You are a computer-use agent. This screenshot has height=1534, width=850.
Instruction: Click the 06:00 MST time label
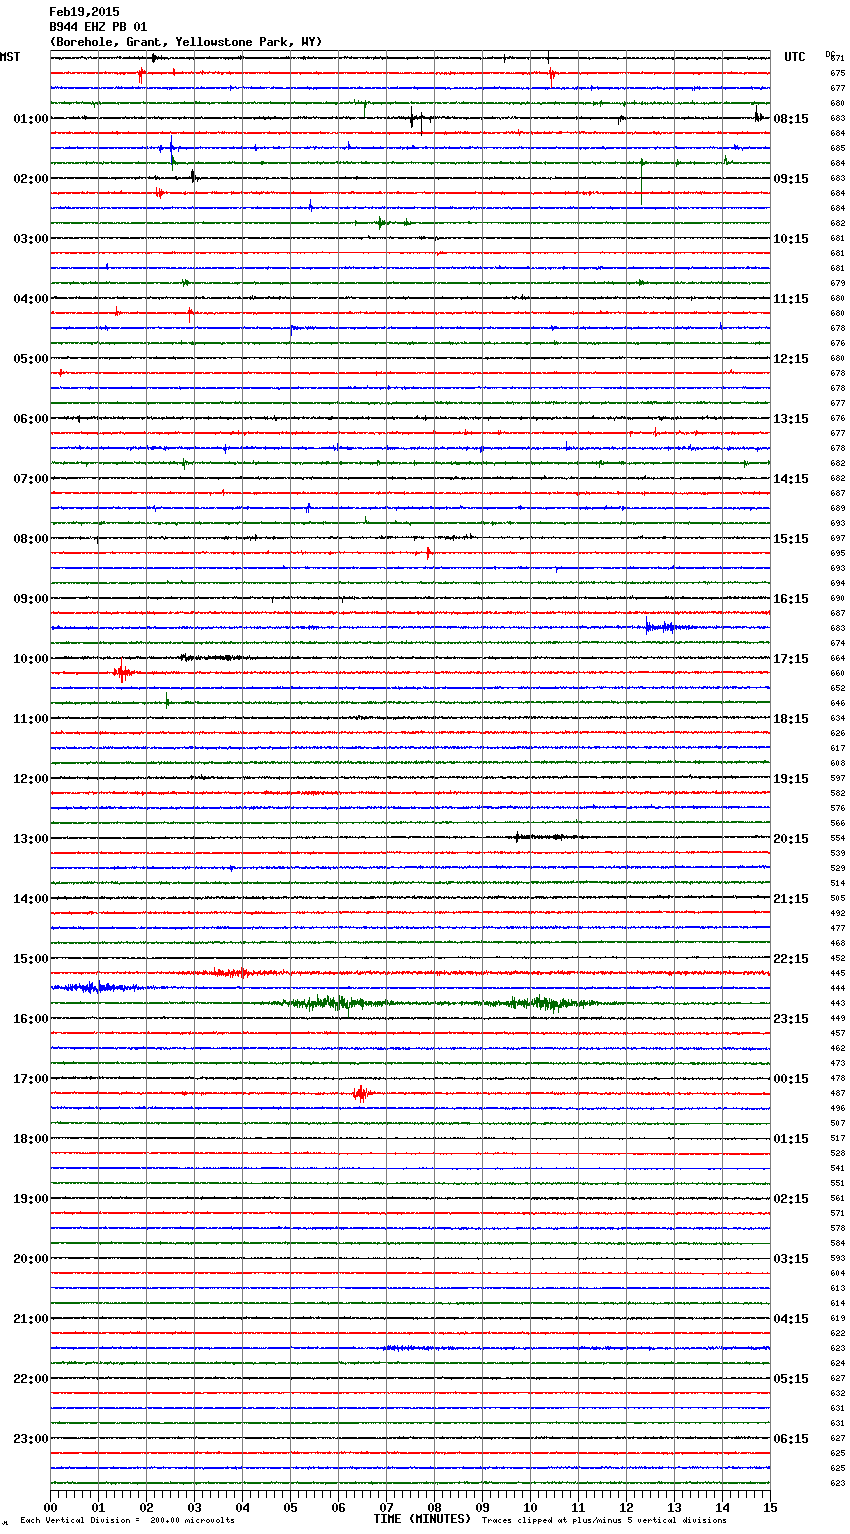31,419
